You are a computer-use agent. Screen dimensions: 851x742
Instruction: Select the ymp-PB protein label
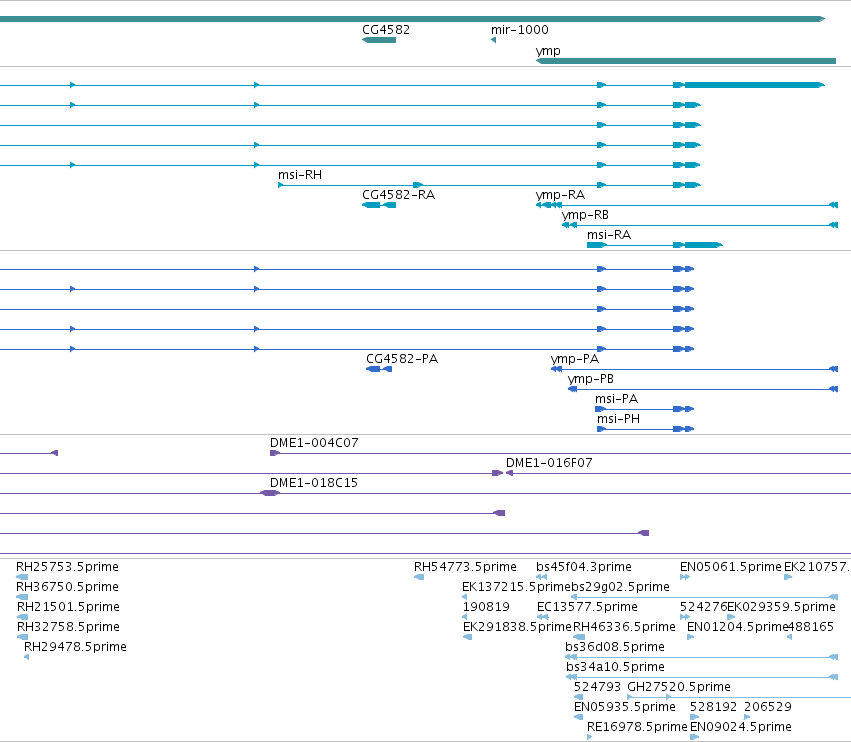(x=590, y=379)
